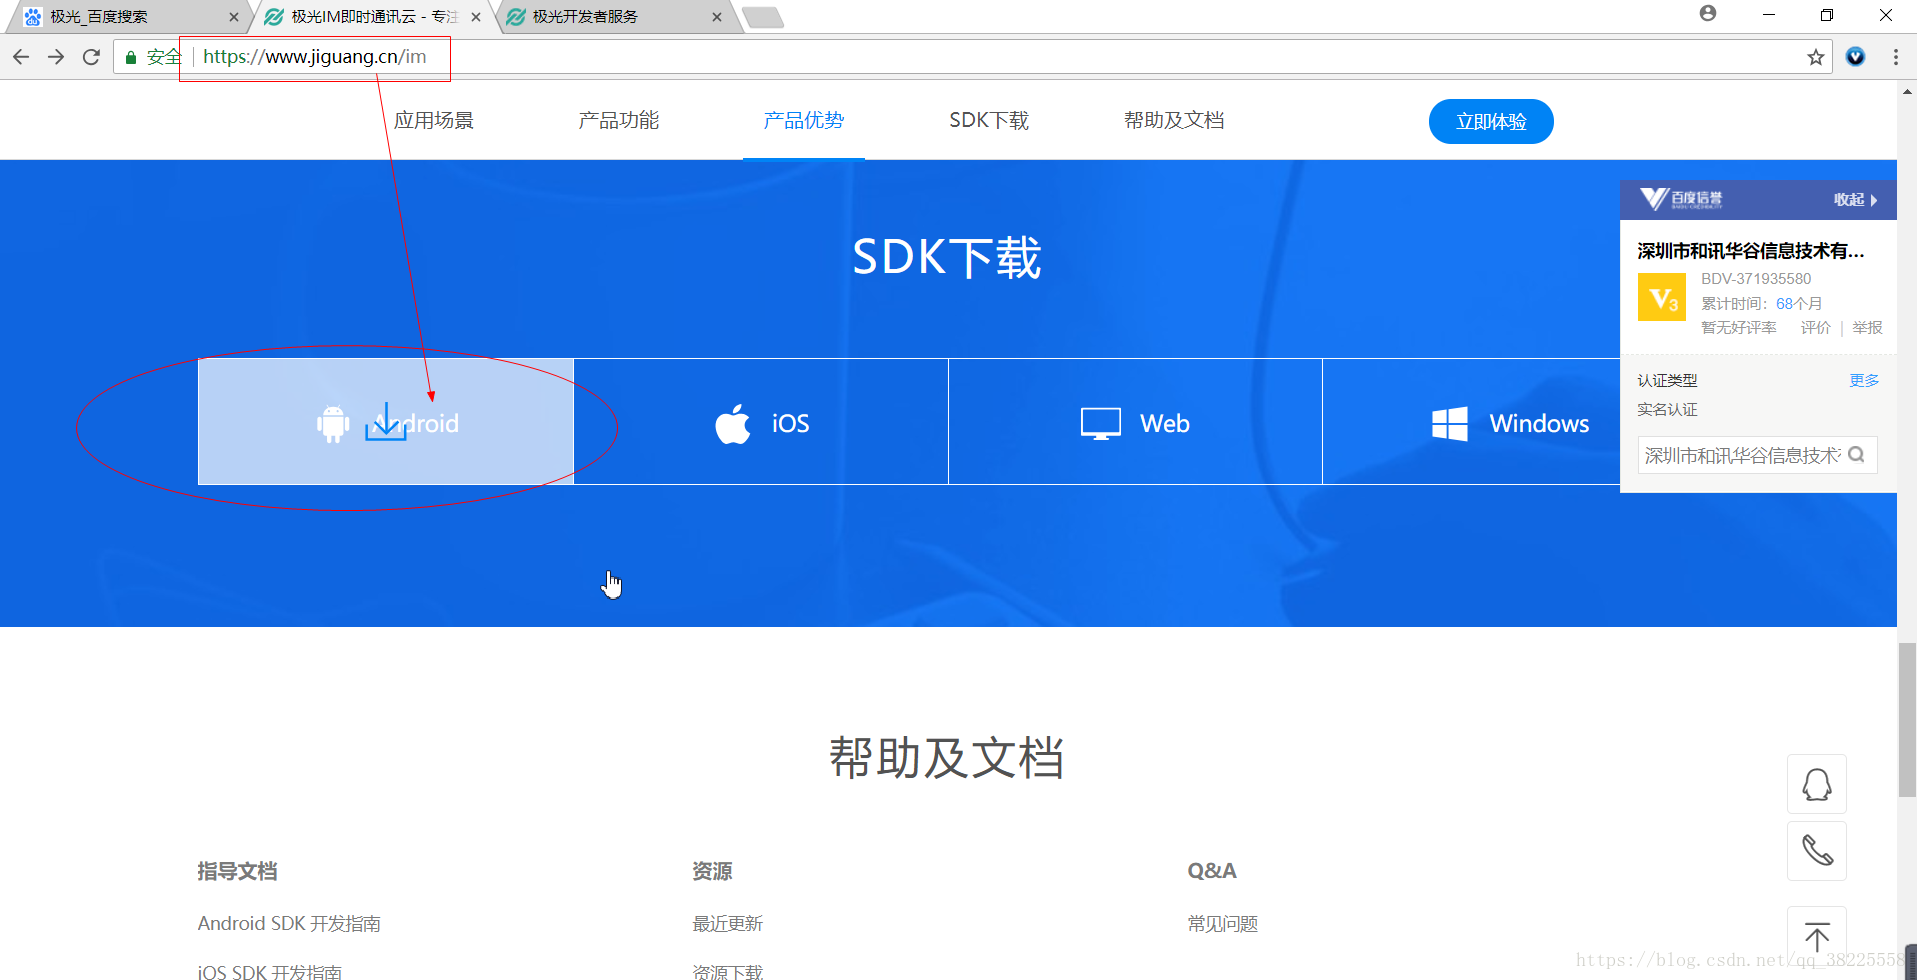Open the Chrome user profile icon
Viewport: 1917px width, 980px height.
pos(1708,14)
